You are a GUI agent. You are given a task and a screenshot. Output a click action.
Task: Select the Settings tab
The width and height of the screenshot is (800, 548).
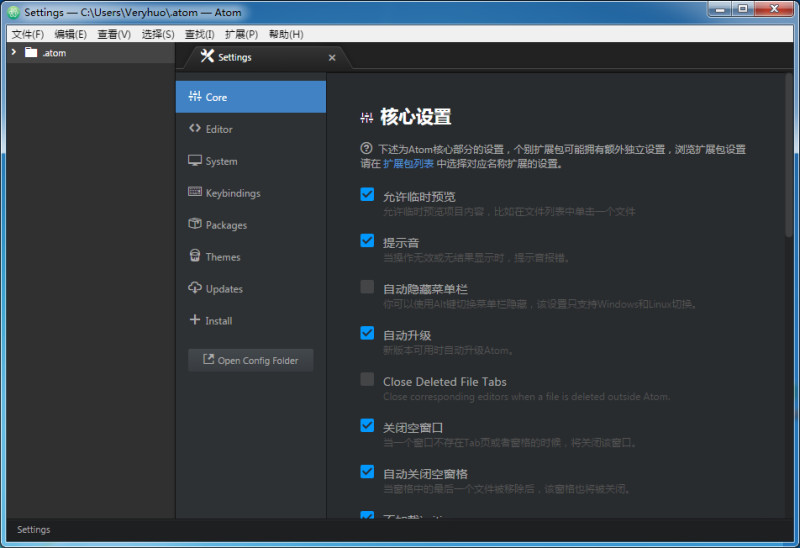point(267,57)
